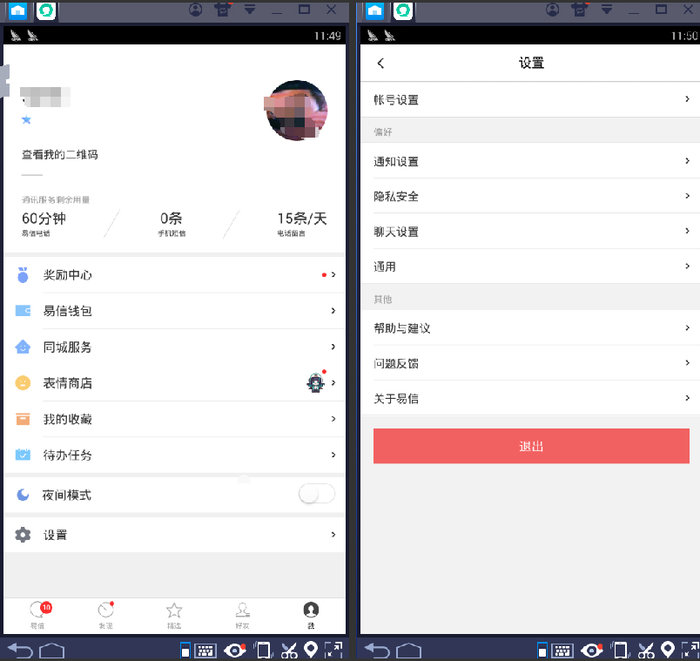The width and height of the screenshot is (700, 661).
Task: Click shake device icon in left emulator
Action: [262, 650]
